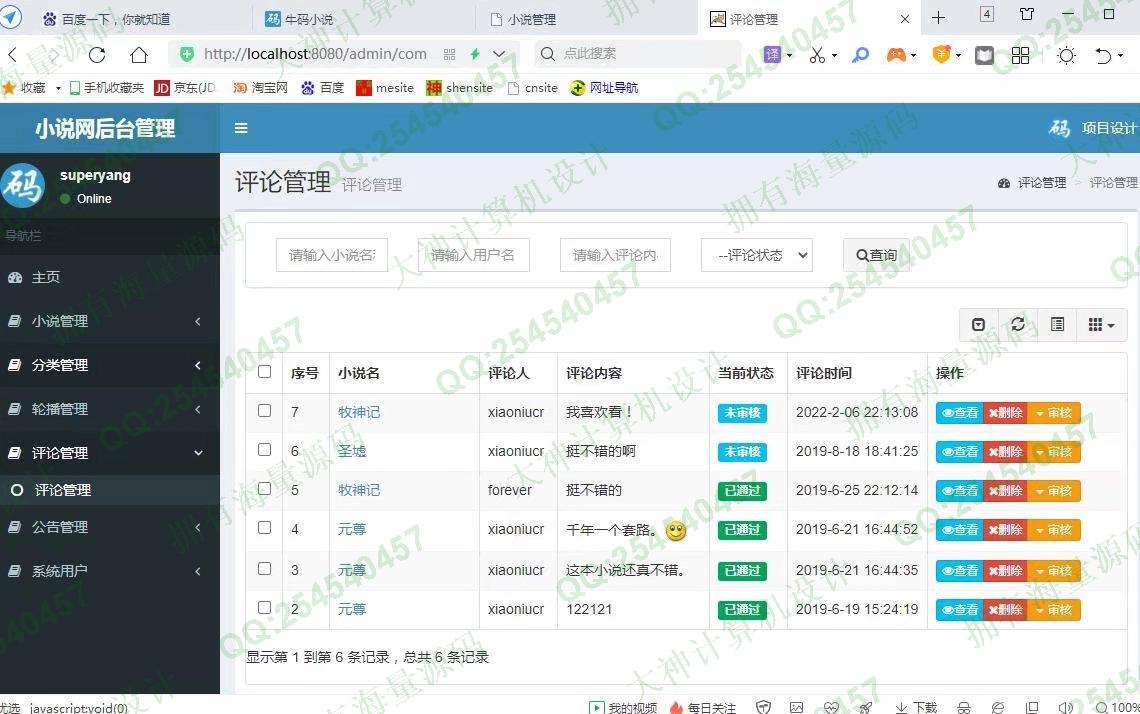Click 查看 button for row 2
This screenshot has width=1140, height=714.
click(x=960, y=610)
